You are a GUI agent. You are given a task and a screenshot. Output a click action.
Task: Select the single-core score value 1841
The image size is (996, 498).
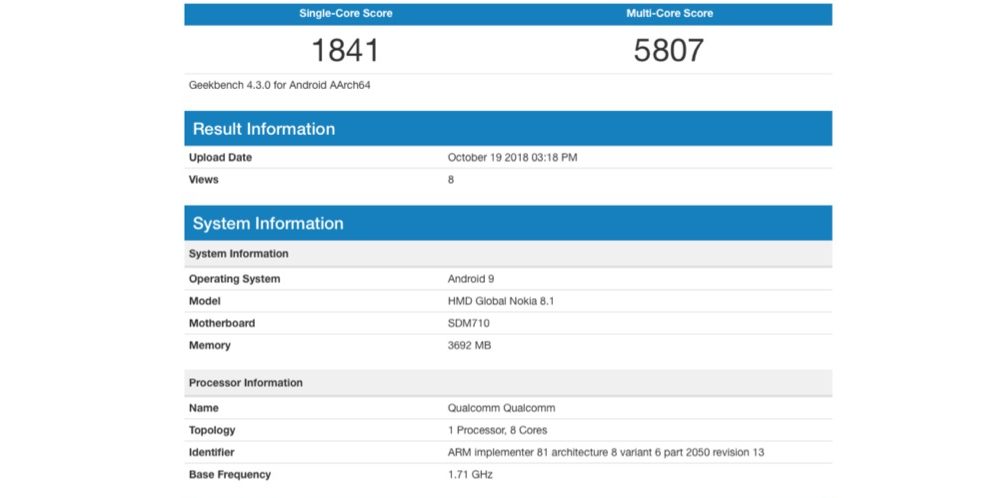click(346, 50)
